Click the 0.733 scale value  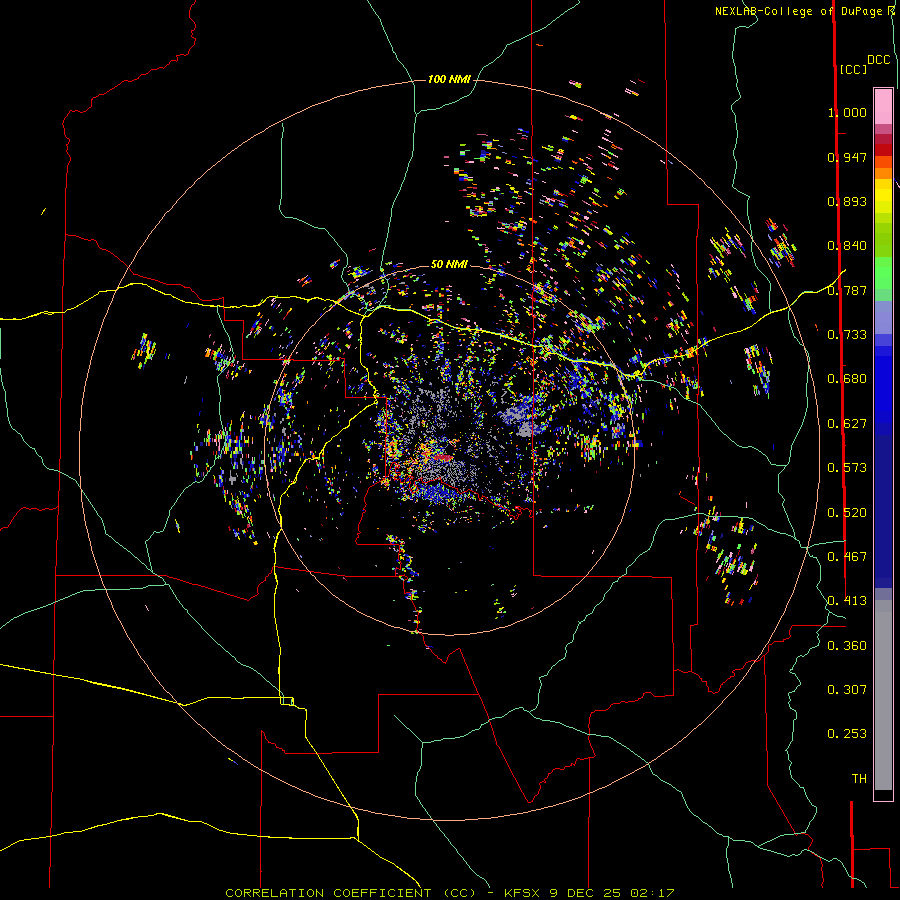pos(847,335)
